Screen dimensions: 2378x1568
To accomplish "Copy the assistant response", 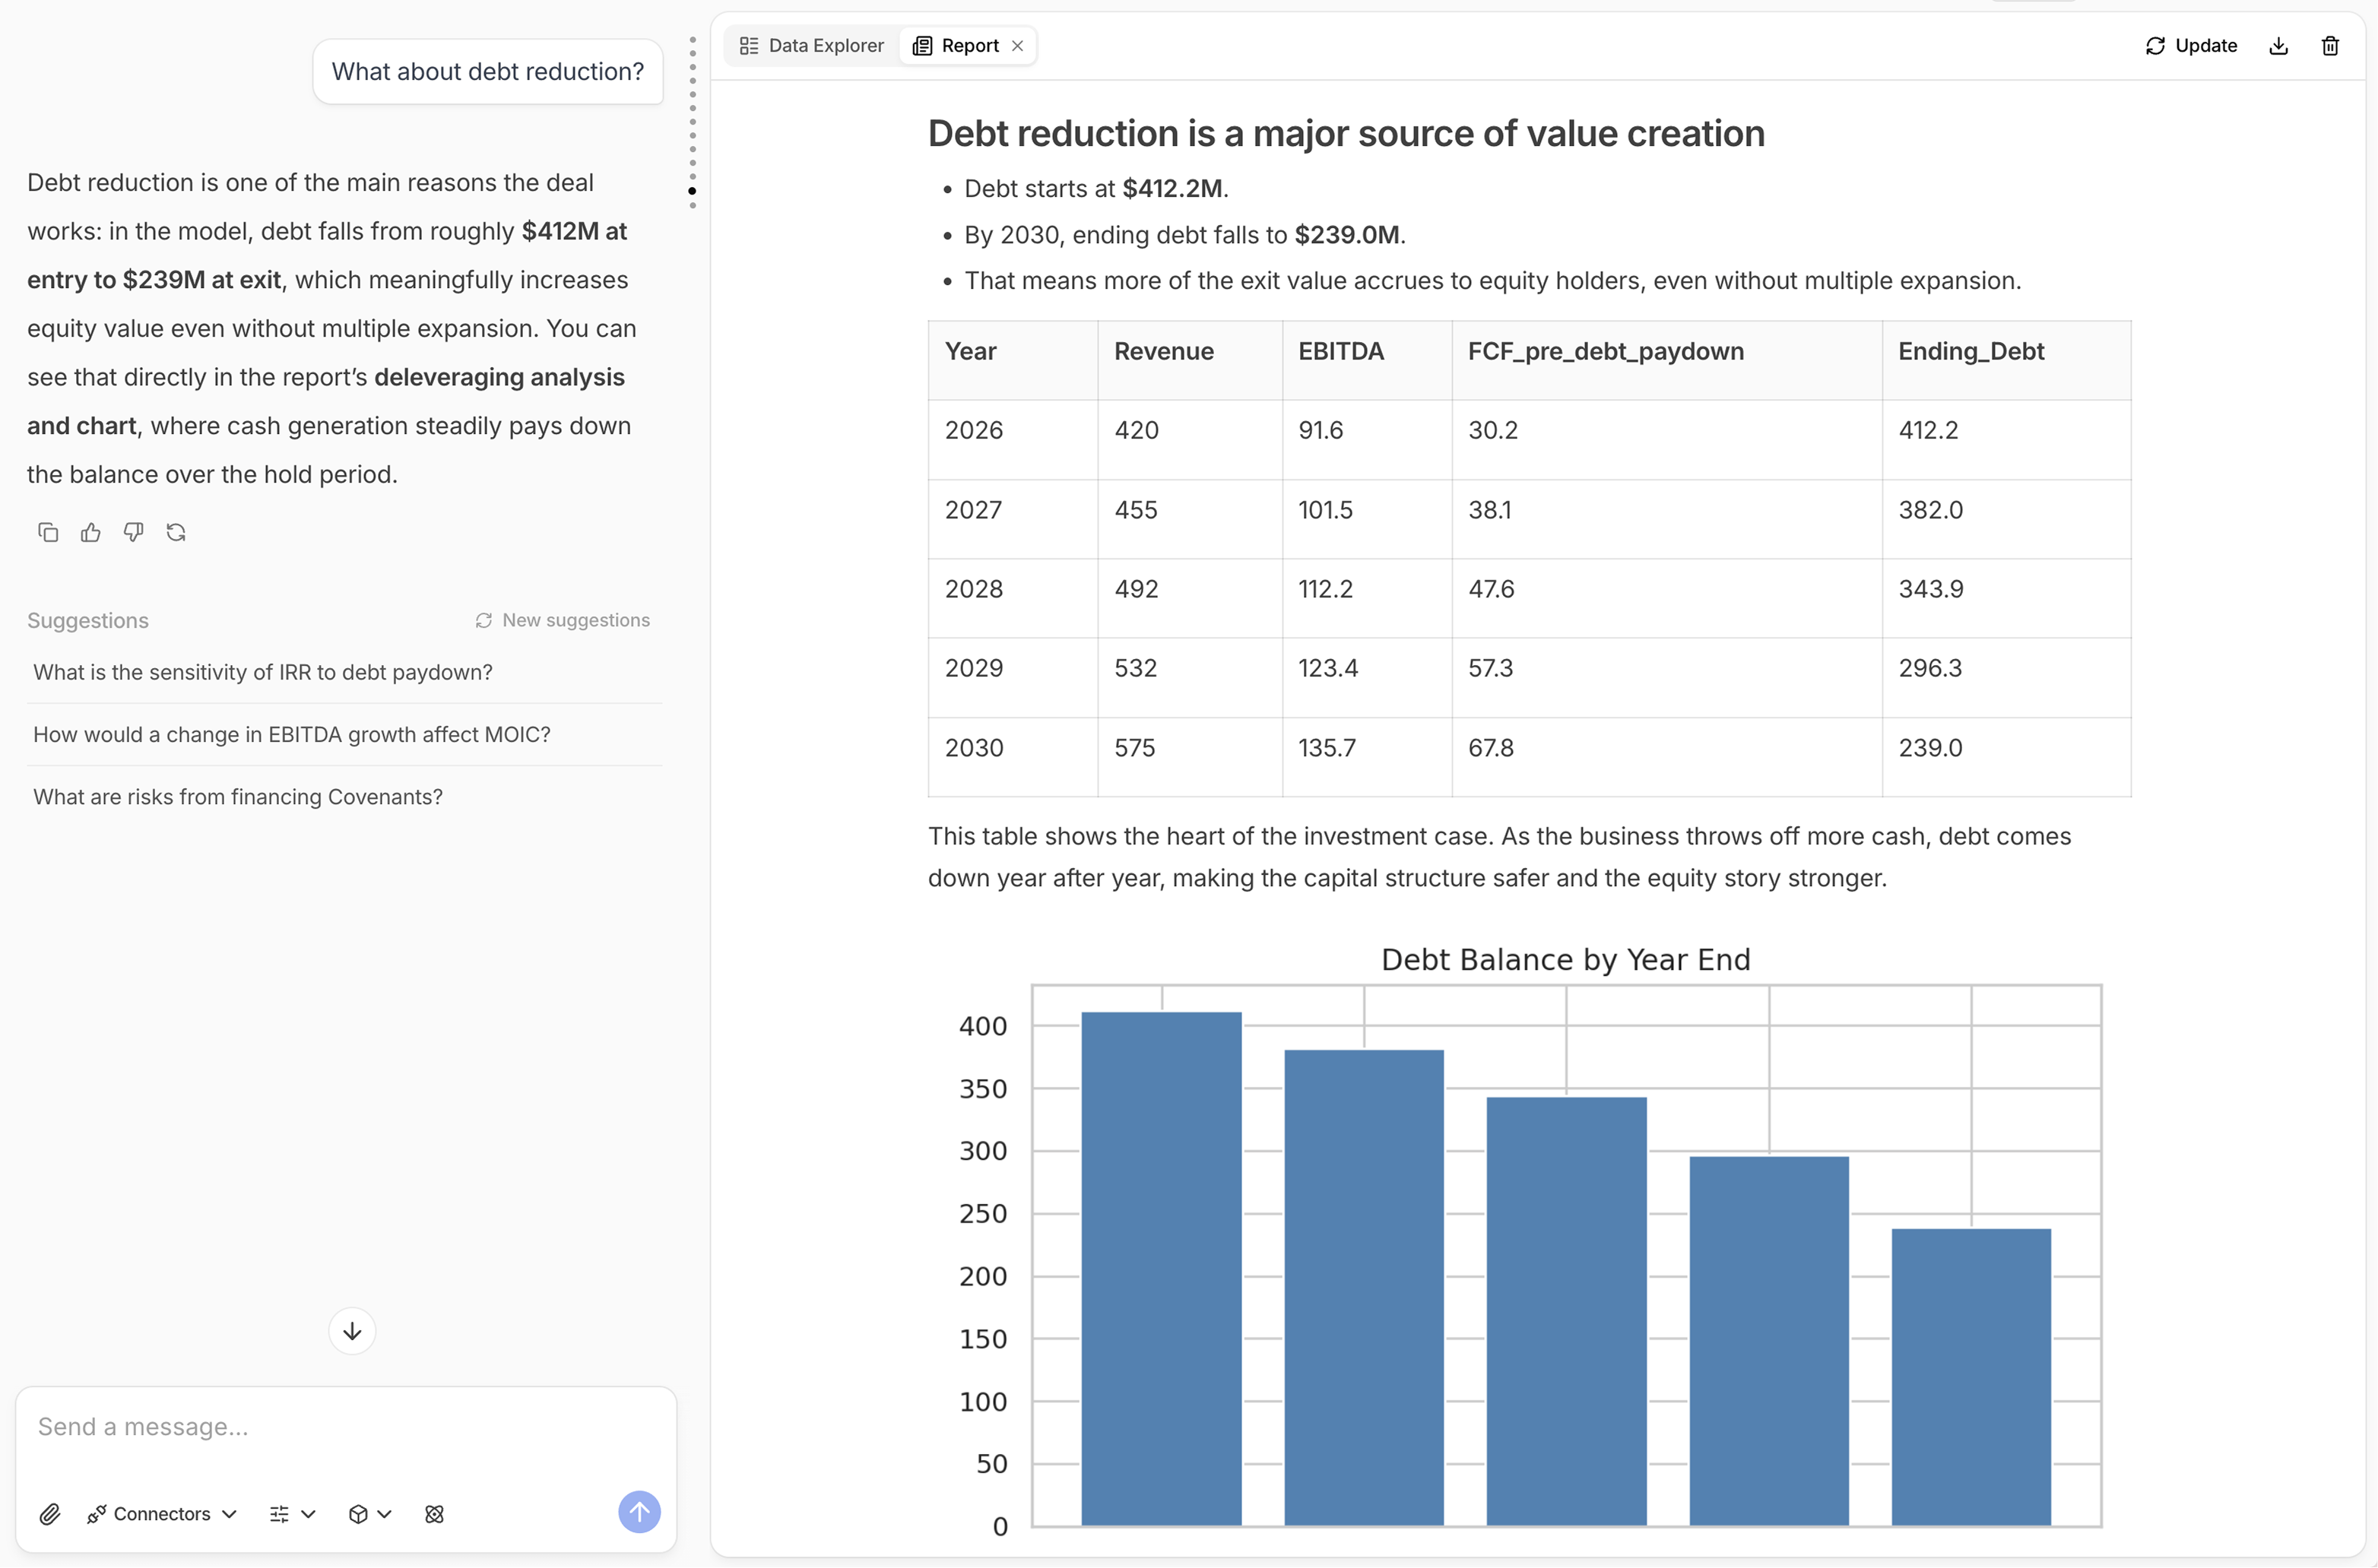I will [48, 533].
